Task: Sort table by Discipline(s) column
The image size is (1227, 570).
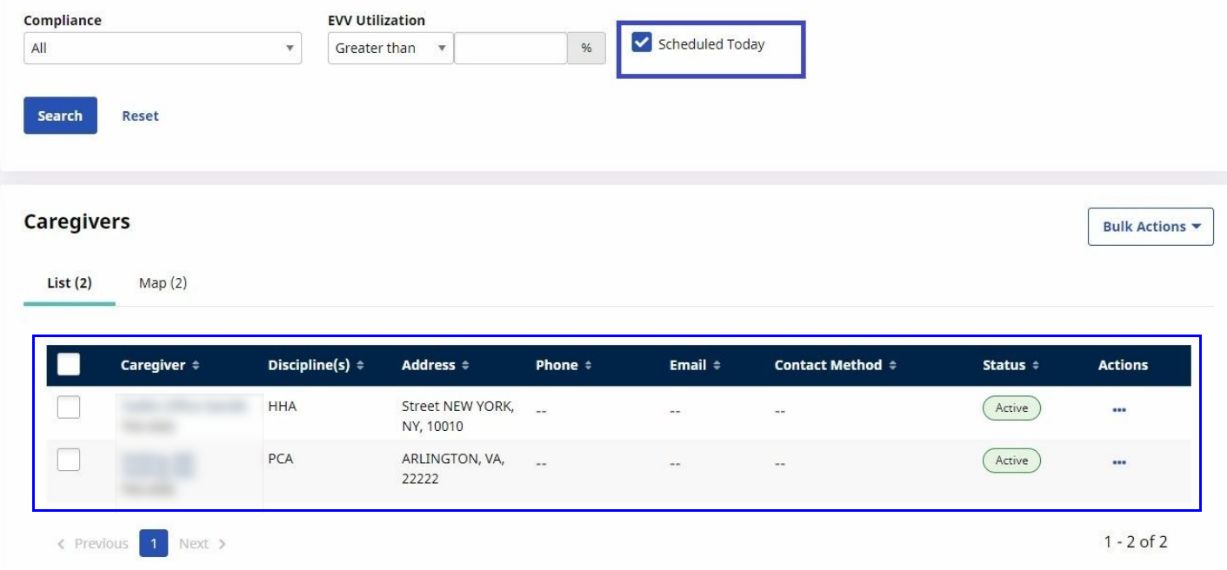Action: point(315,366)
